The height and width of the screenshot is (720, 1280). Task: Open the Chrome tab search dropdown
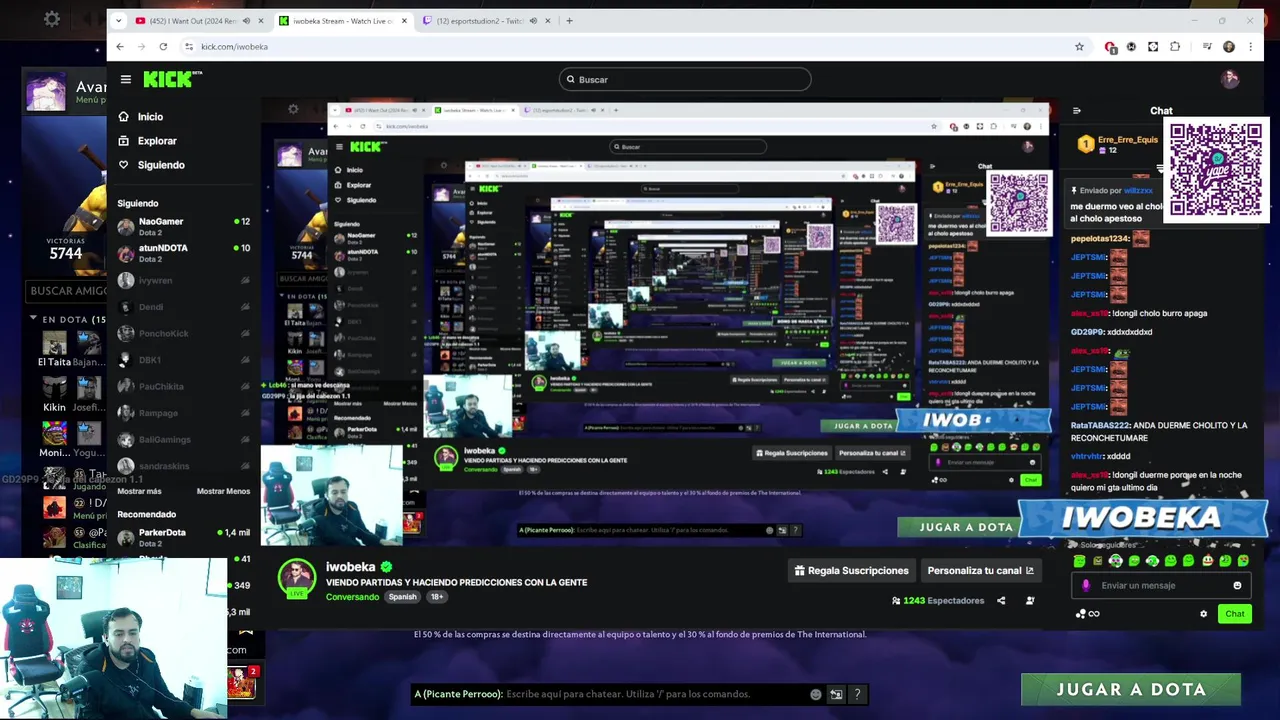pos(119,21)
